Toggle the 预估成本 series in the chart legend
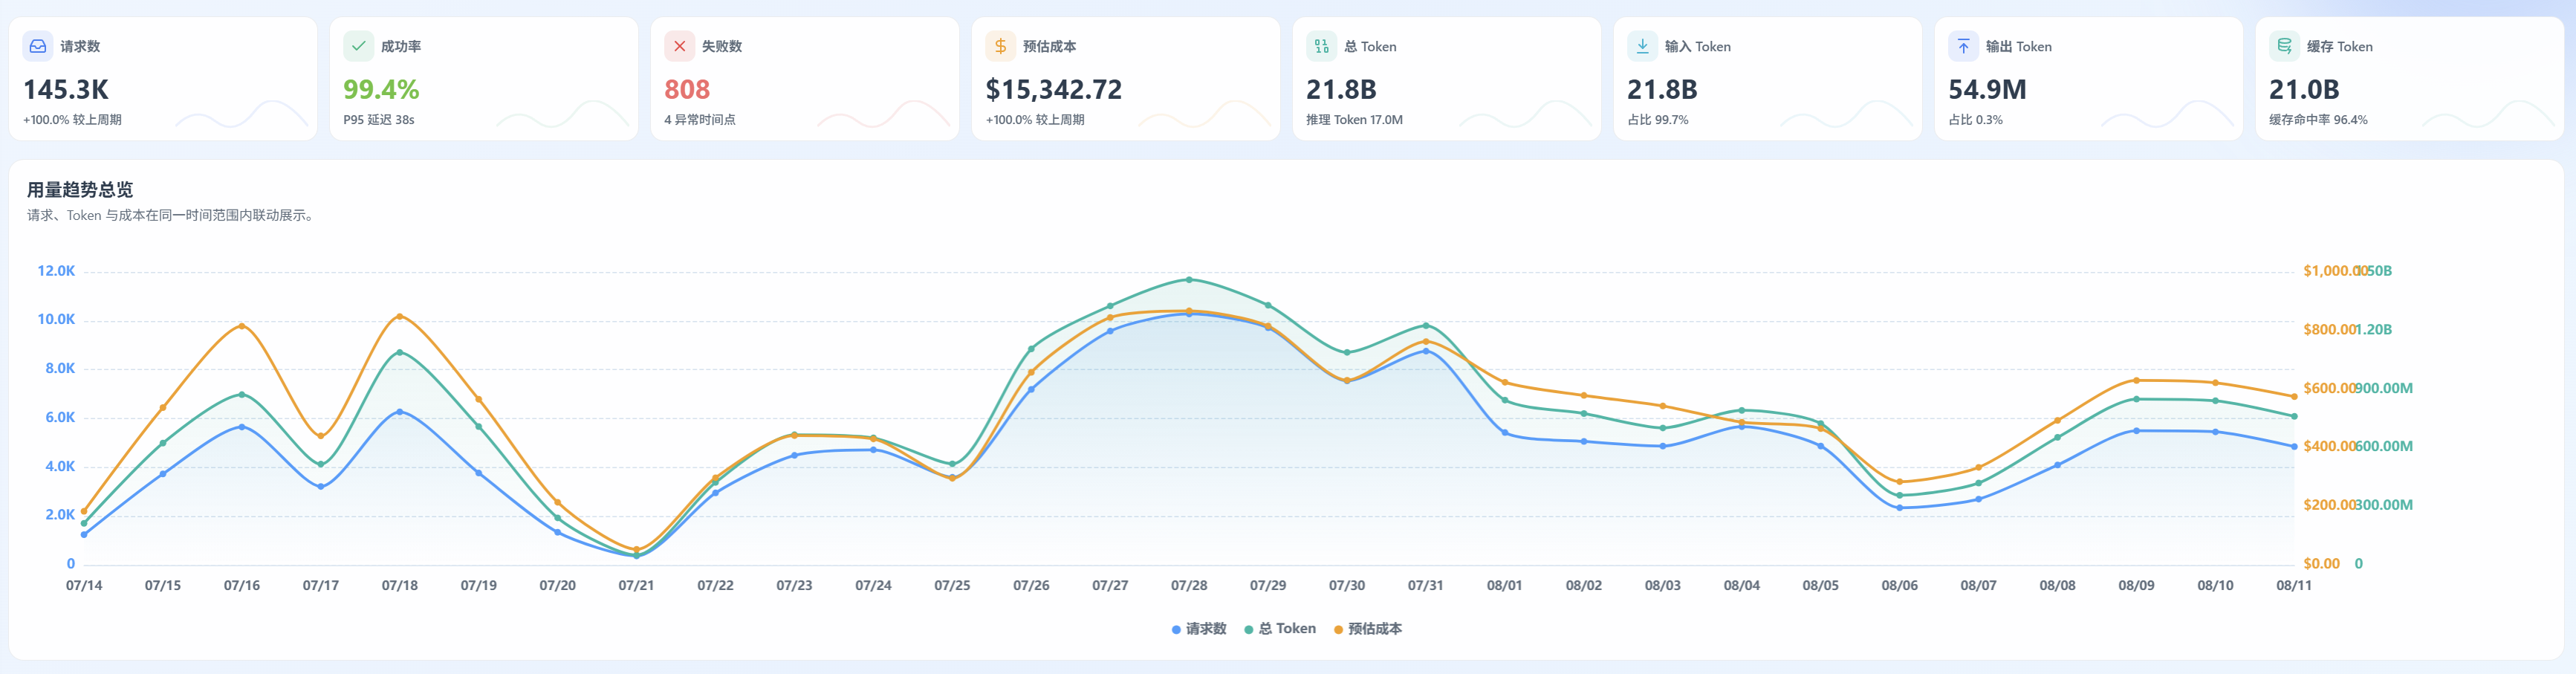Viewport: 2576px width, 674px height. pyautogui.click(x=1368, y=629)
